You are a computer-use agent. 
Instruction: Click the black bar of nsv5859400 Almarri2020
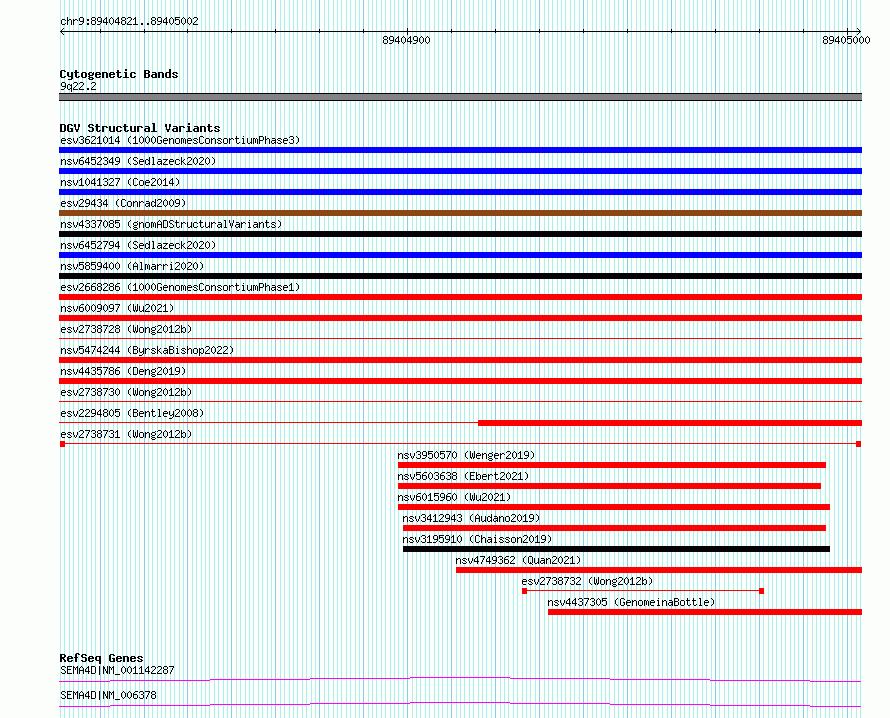tap(460, 276)
